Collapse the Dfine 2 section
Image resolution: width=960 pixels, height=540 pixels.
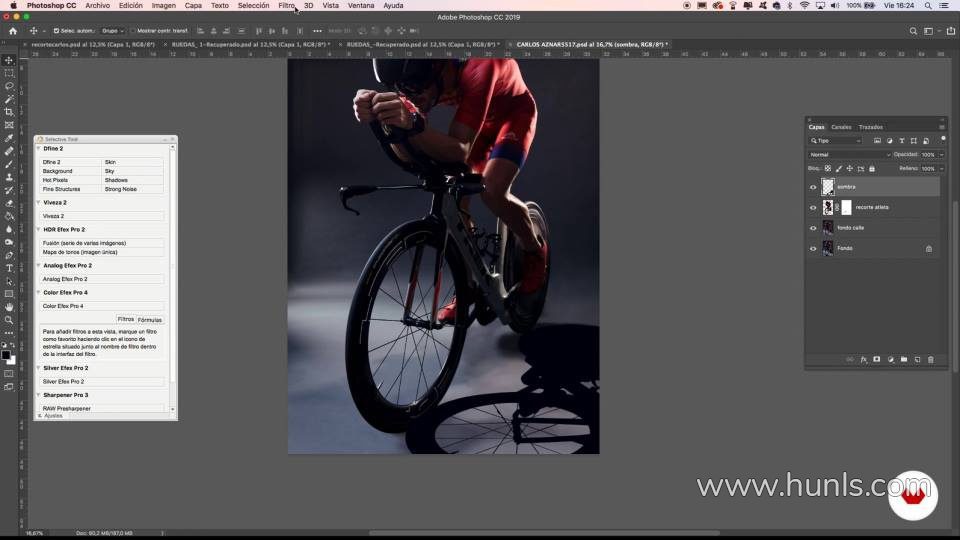pyautogui.click(x=39, y=149)
